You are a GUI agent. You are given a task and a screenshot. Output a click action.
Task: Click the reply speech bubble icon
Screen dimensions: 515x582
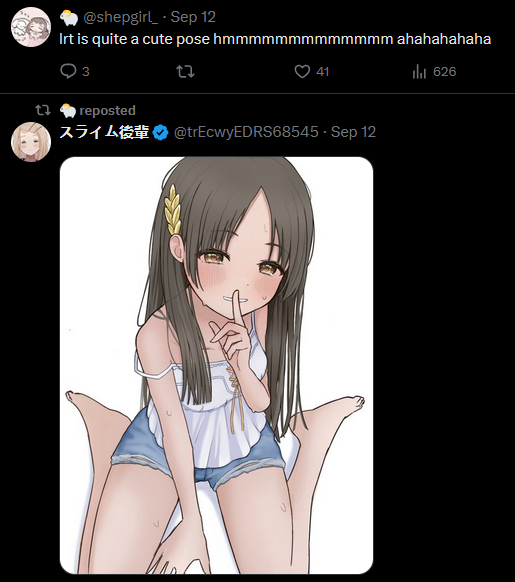[x=68, y=71]
